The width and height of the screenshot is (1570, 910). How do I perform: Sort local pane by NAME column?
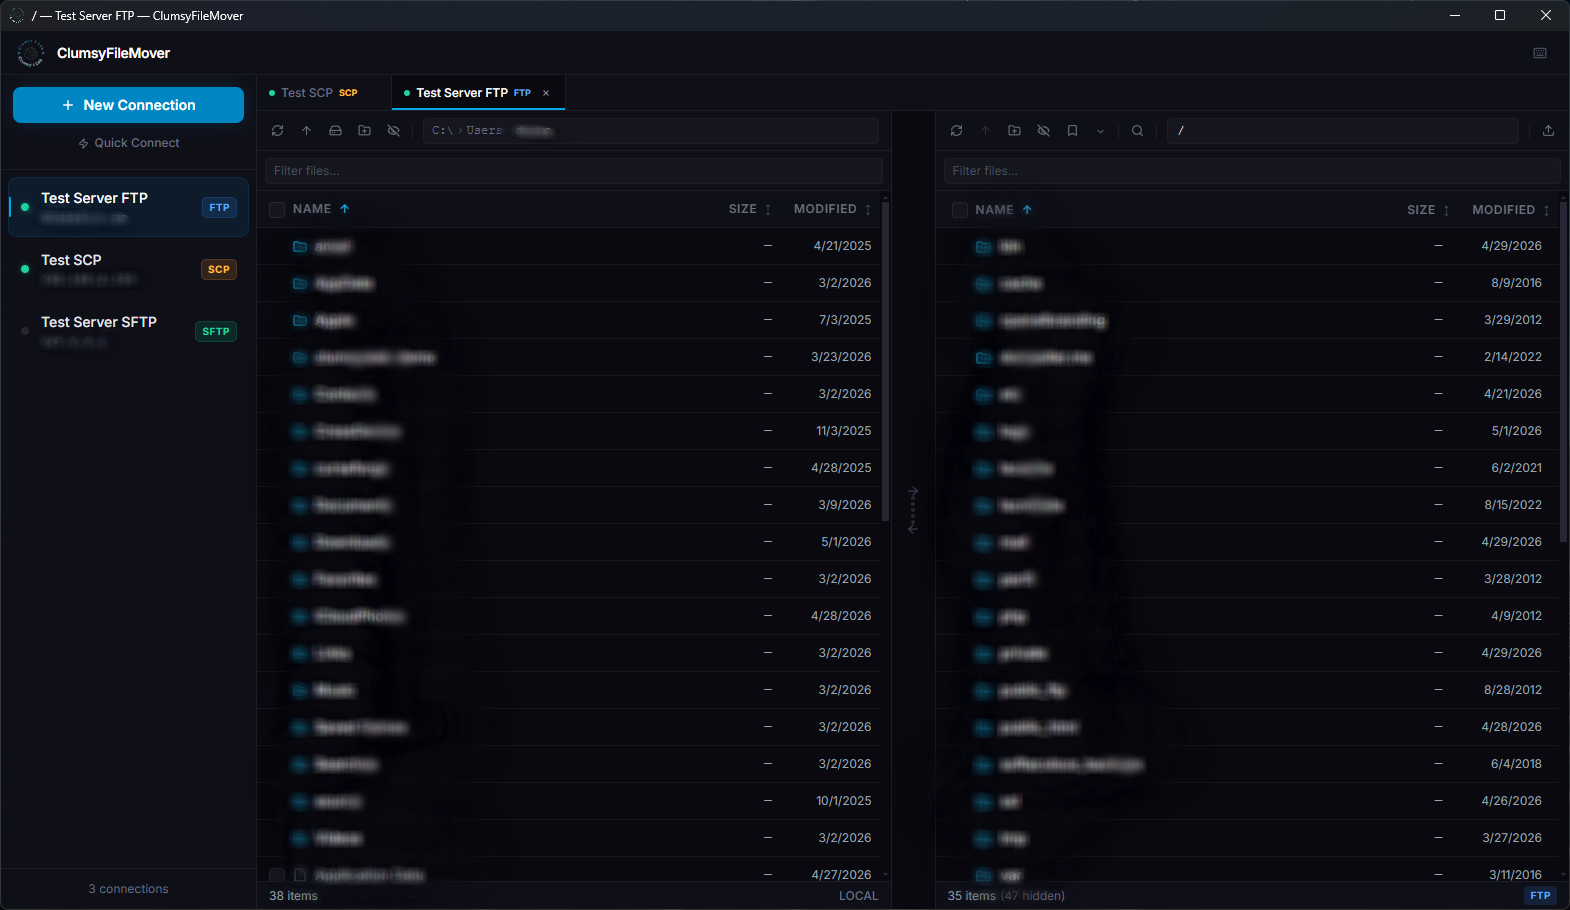tap(321, 209)
